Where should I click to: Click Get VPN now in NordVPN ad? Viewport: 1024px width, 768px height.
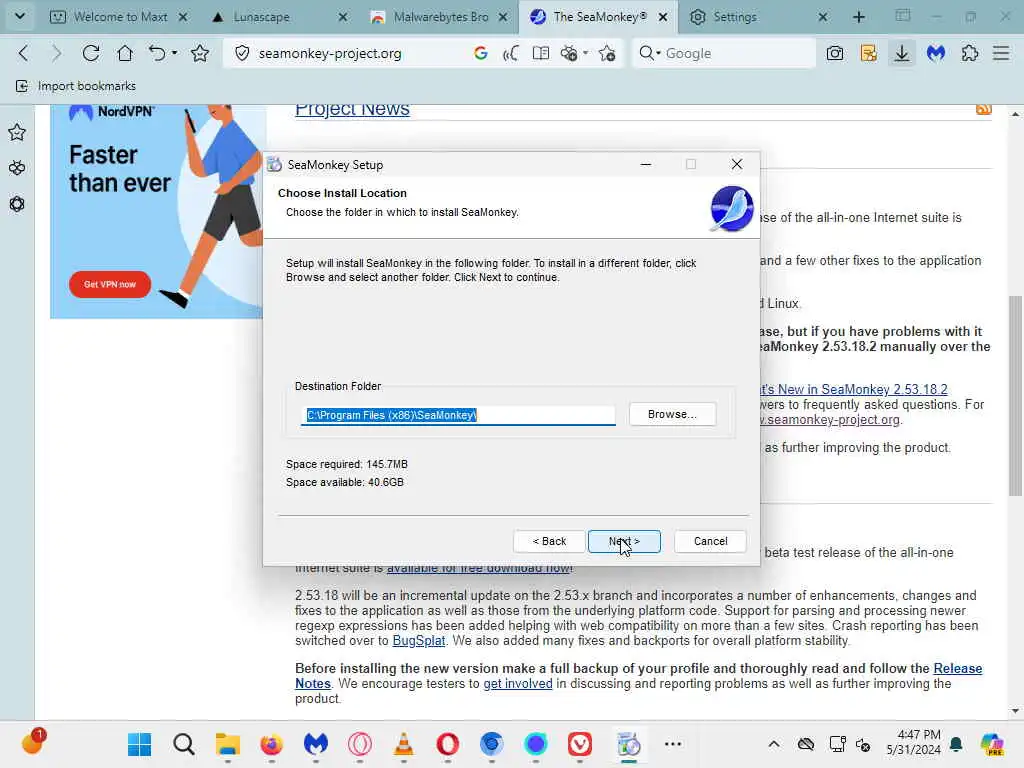(x=110, y=284)
